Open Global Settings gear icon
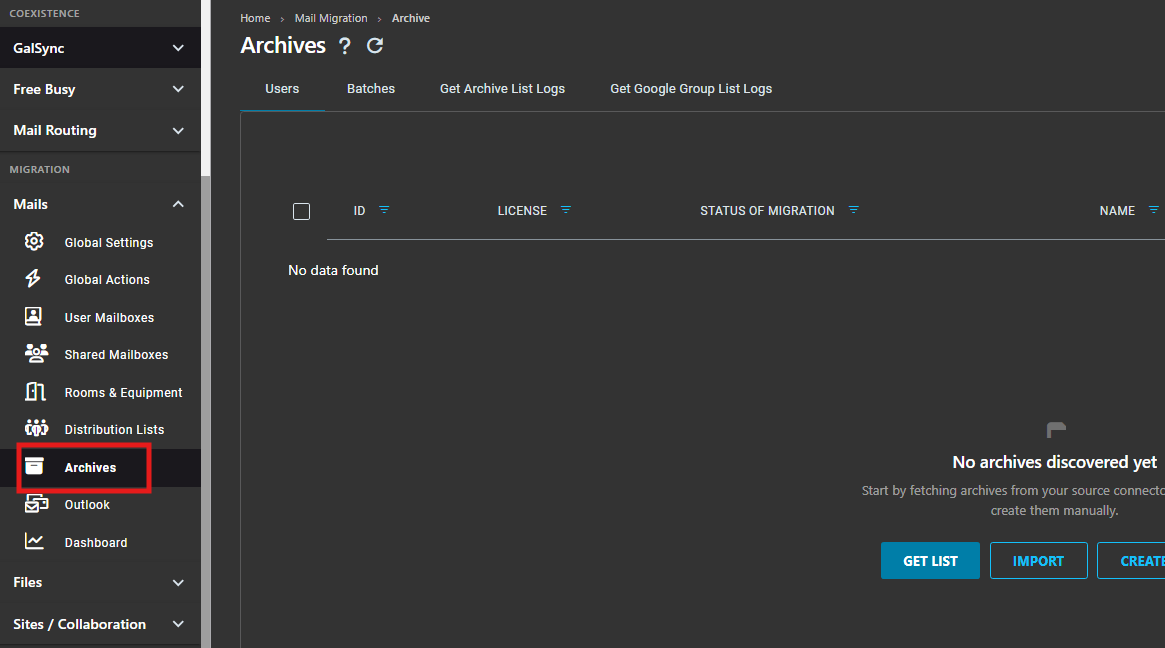Viewport: 1165px width, 648px height. point(34,242)
